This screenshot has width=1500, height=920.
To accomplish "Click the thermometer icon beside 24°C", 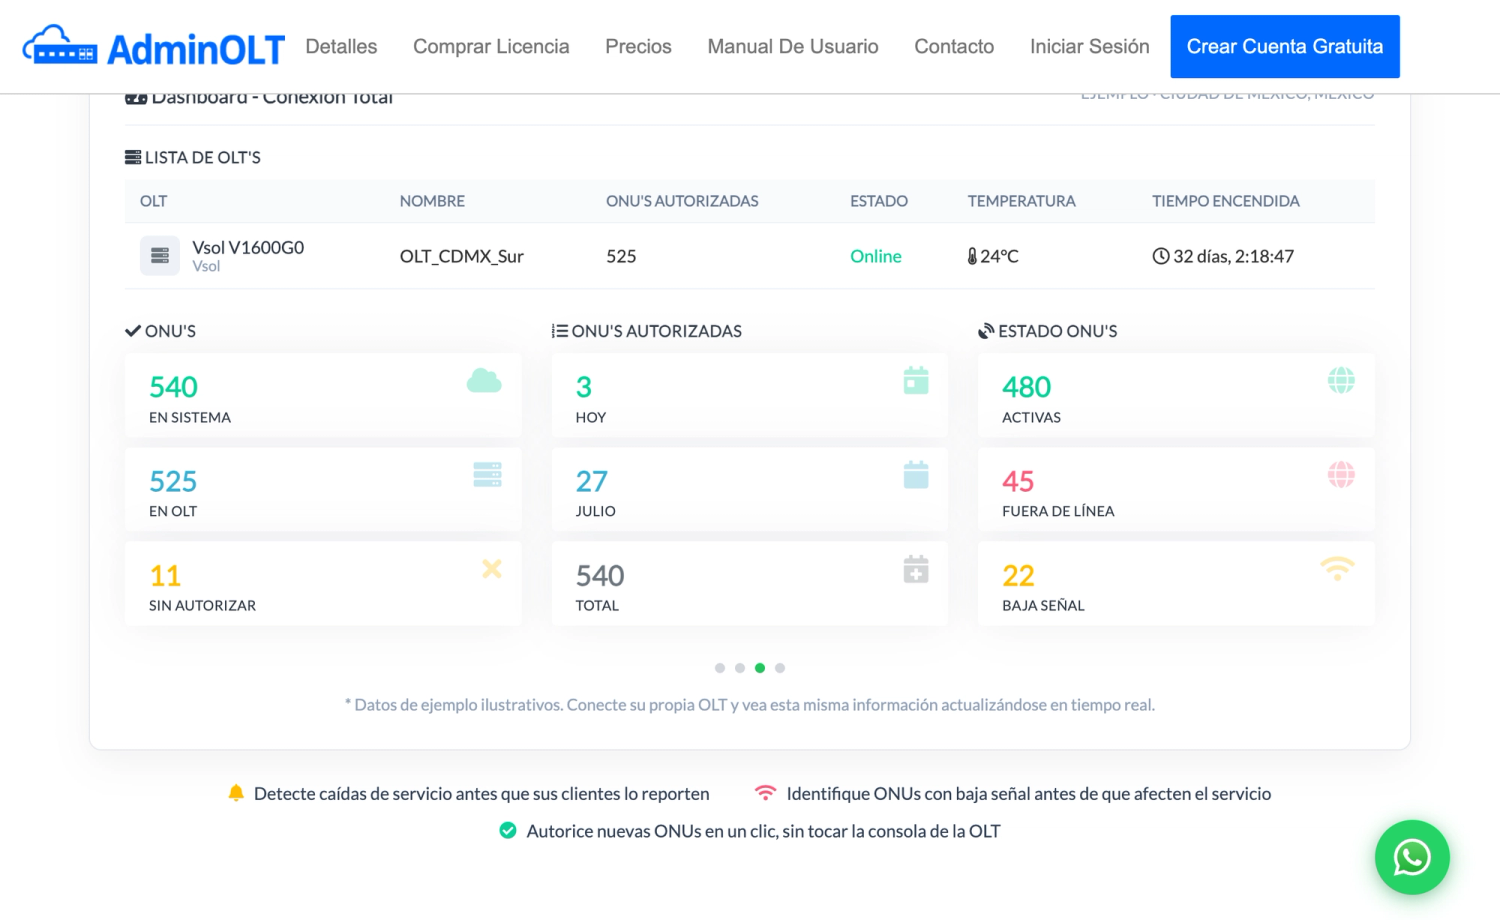I will [x=972, y=256].
